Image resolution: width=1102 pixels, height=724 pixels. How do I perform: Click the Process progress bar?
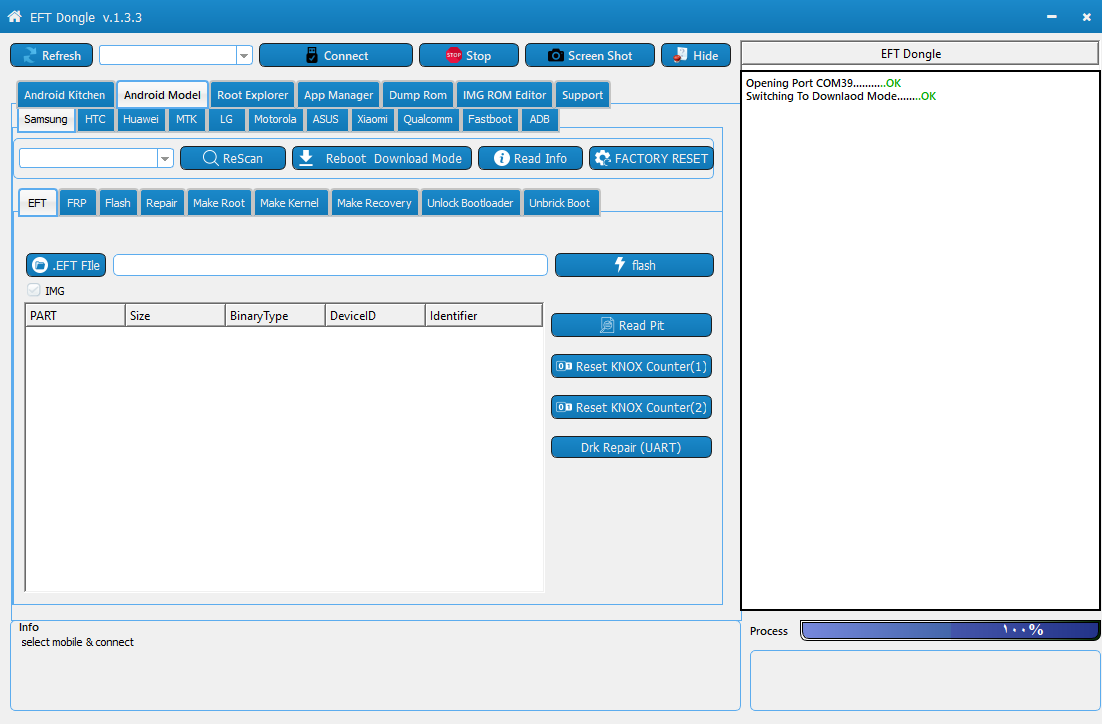[950, 630]
